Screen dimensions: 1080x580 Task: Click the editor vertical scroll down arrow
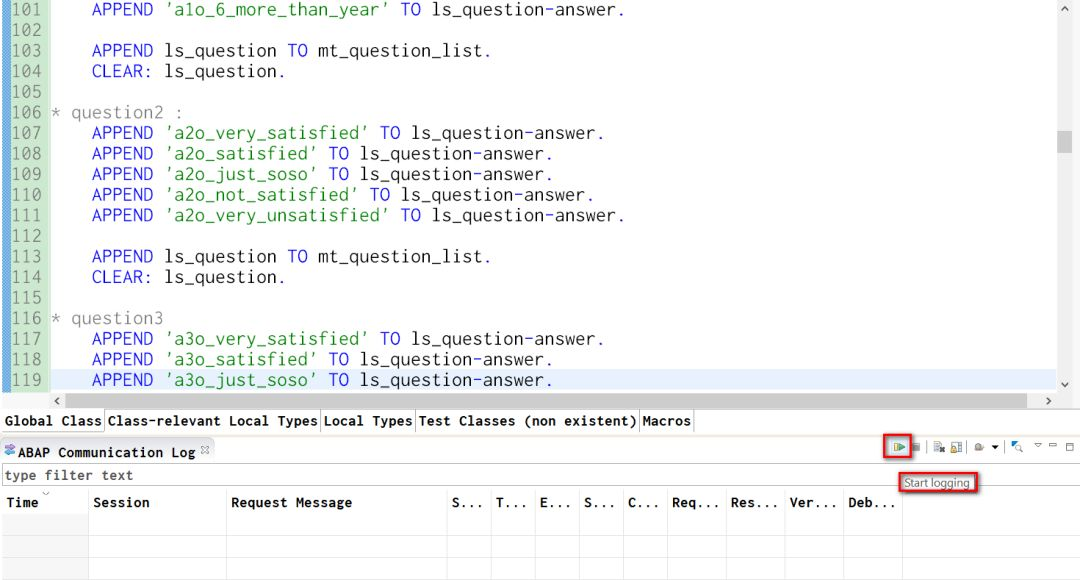coord(1064,384)
